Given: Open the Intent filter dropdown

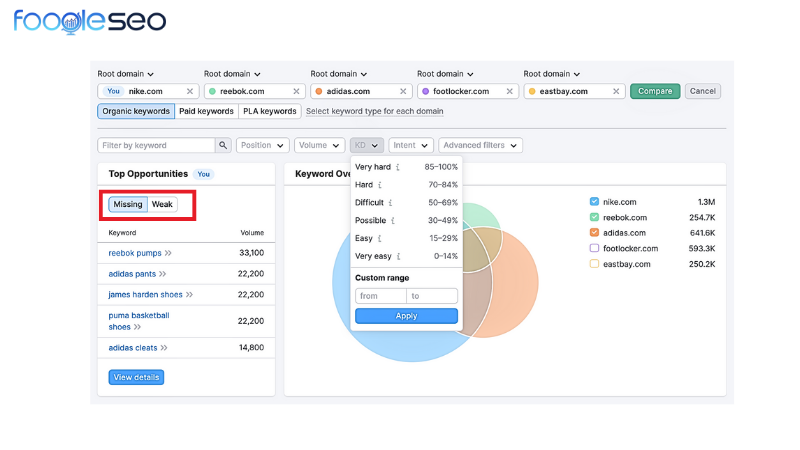Looking at the screenshot, I should click(412, 145).
